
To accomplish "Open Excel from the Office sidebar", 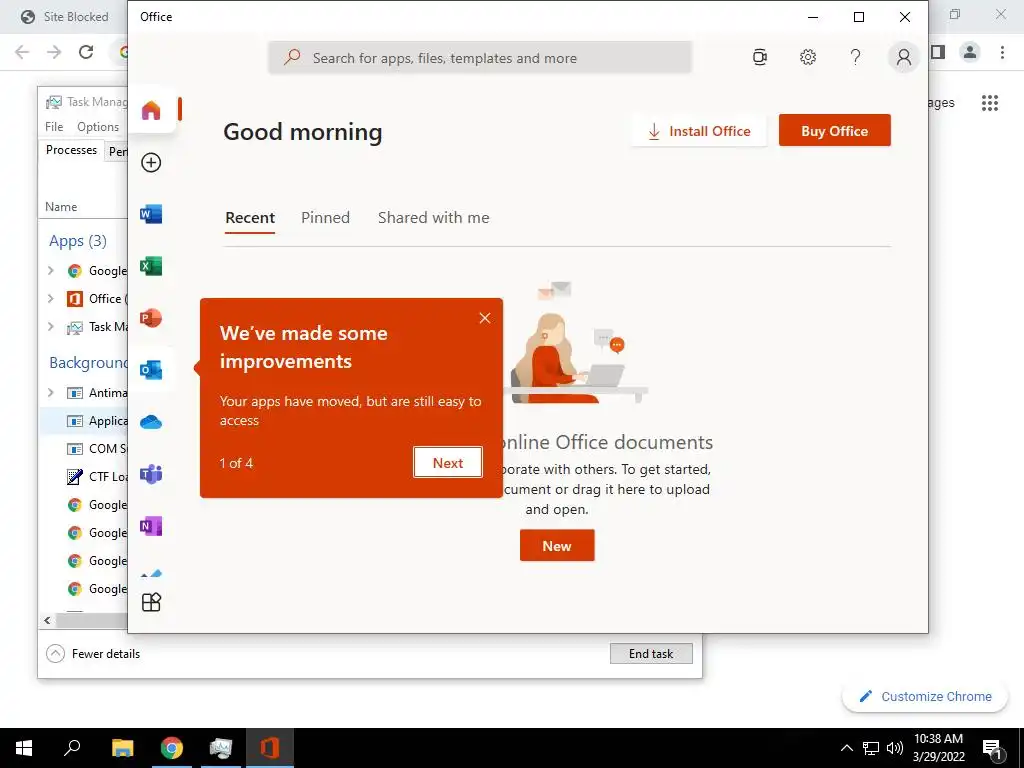I will 151,266.
